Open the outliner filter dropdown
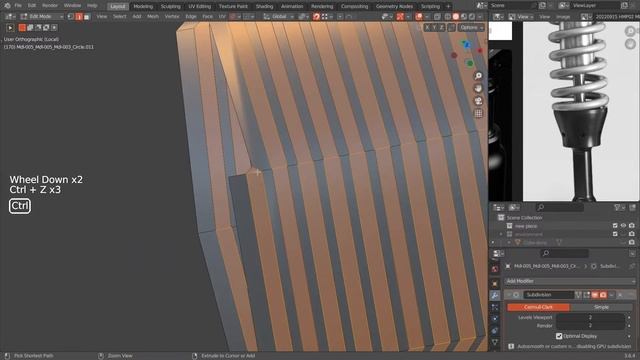The image size is (640, 360). [620, 208]
